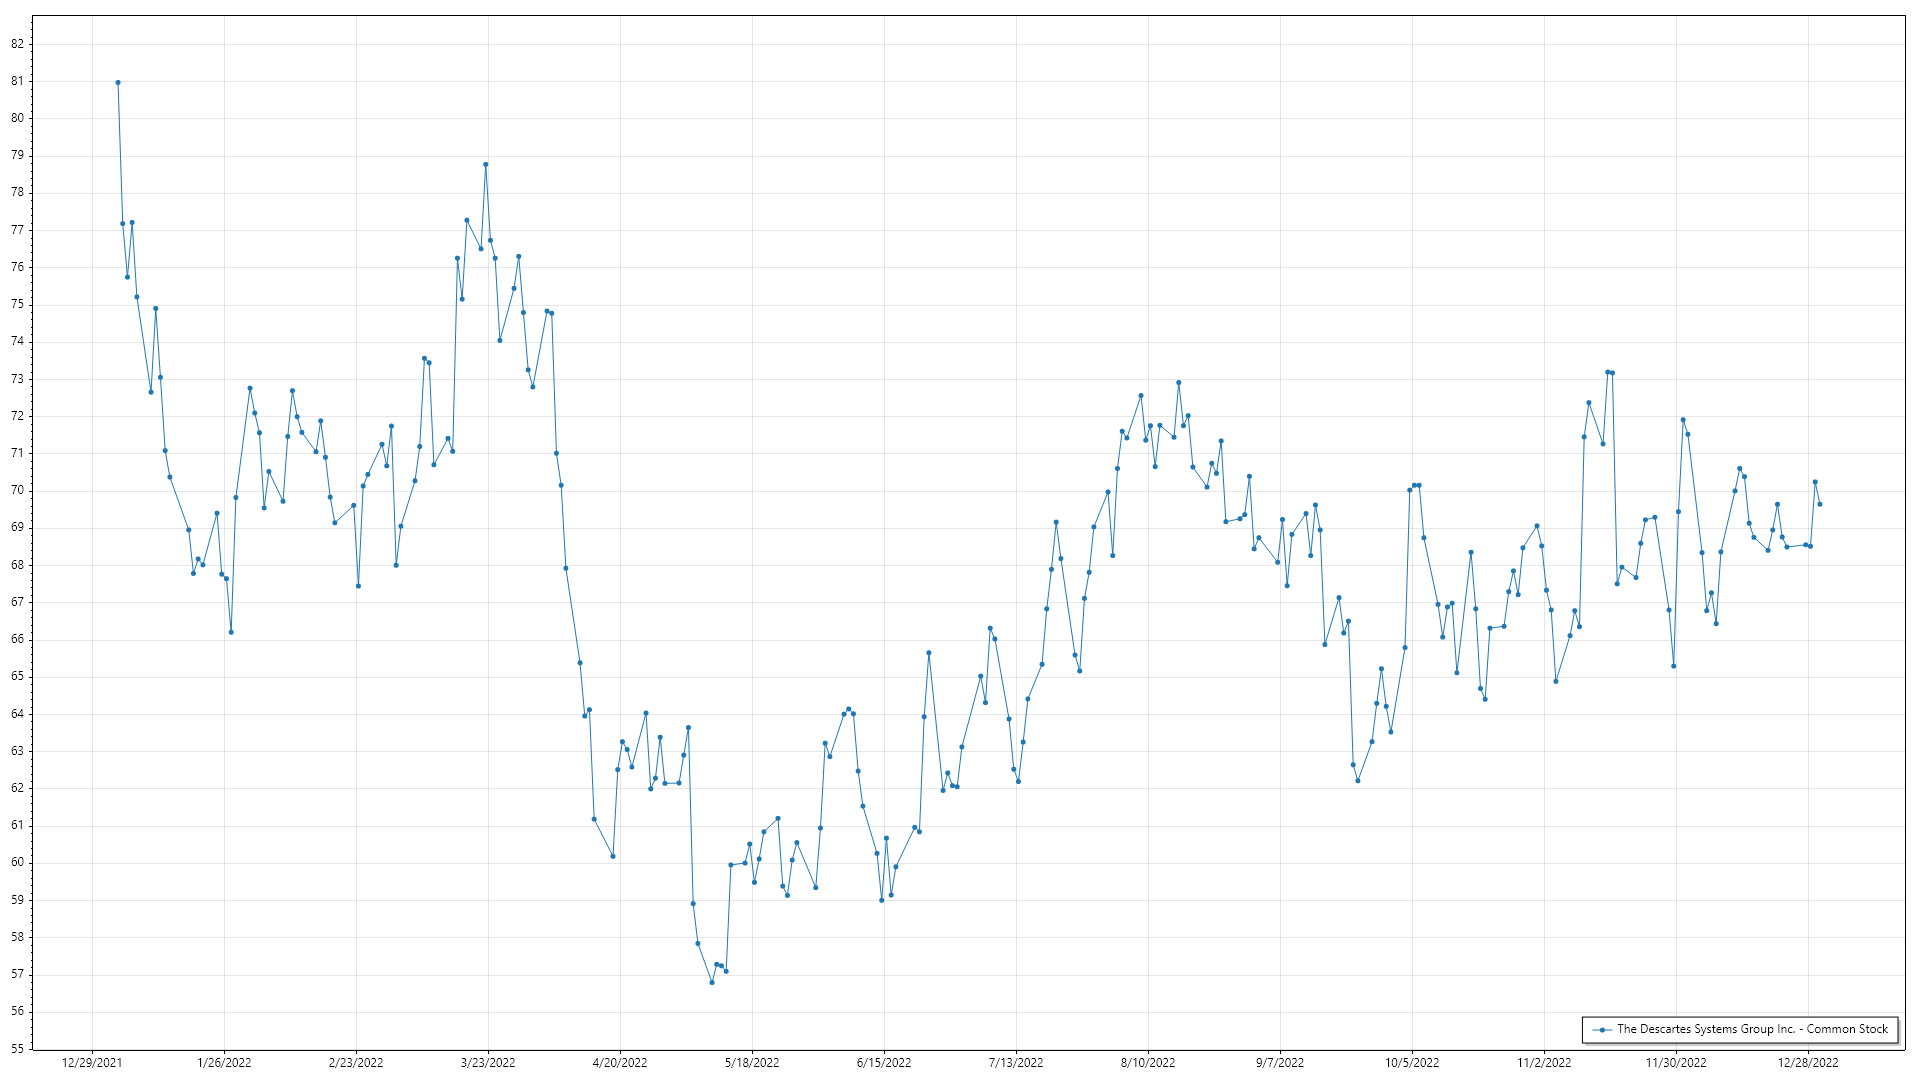The image size is (1920, 1080).
Task: Click the November data point peak near 73.2
Action: point(1607,372)
